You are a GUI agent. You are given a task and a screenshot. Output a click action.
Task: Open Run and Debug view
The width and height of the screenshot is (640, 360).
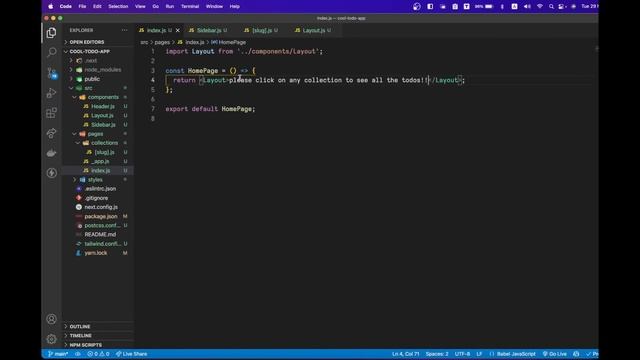click(51, 93)
